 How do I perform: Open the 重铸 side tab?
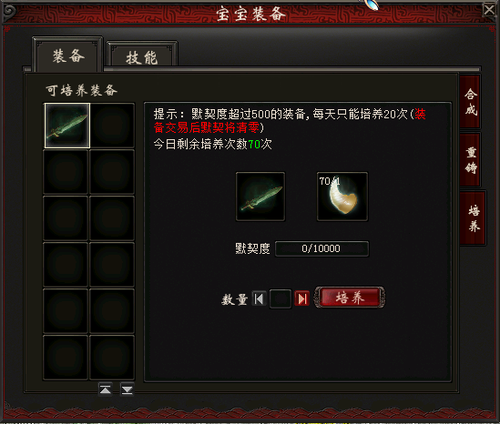[470, 160]
